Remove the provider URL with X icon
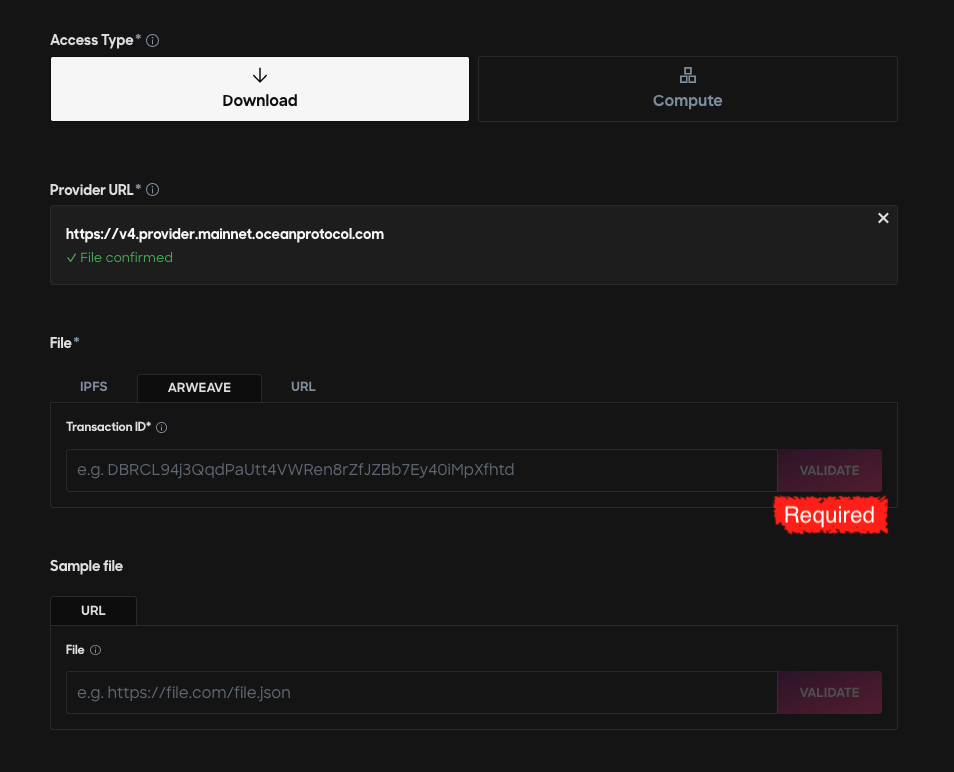 [883, 218]
